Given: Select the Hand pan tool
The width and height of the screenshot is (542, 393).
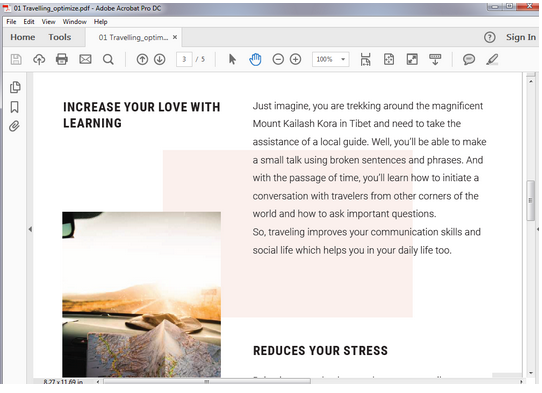Looking at the screenshot, I should pos(255,59).
